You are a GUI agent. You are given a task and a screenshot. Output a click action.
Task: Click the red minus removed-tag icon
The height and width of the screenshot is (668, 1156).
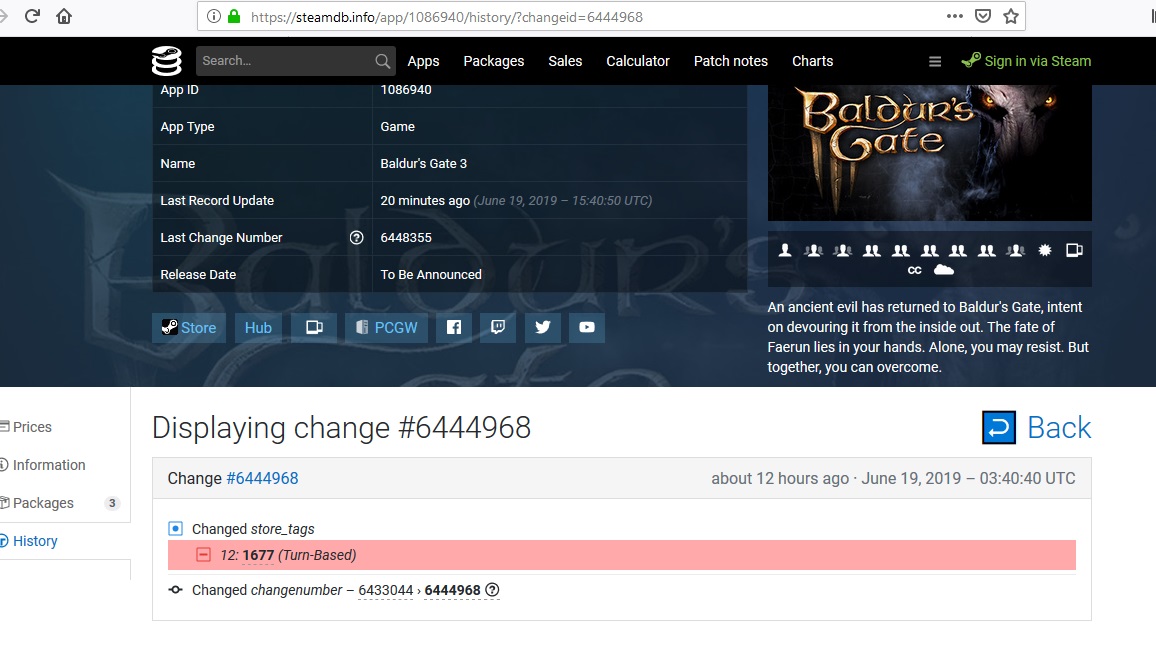click(203, 555)
